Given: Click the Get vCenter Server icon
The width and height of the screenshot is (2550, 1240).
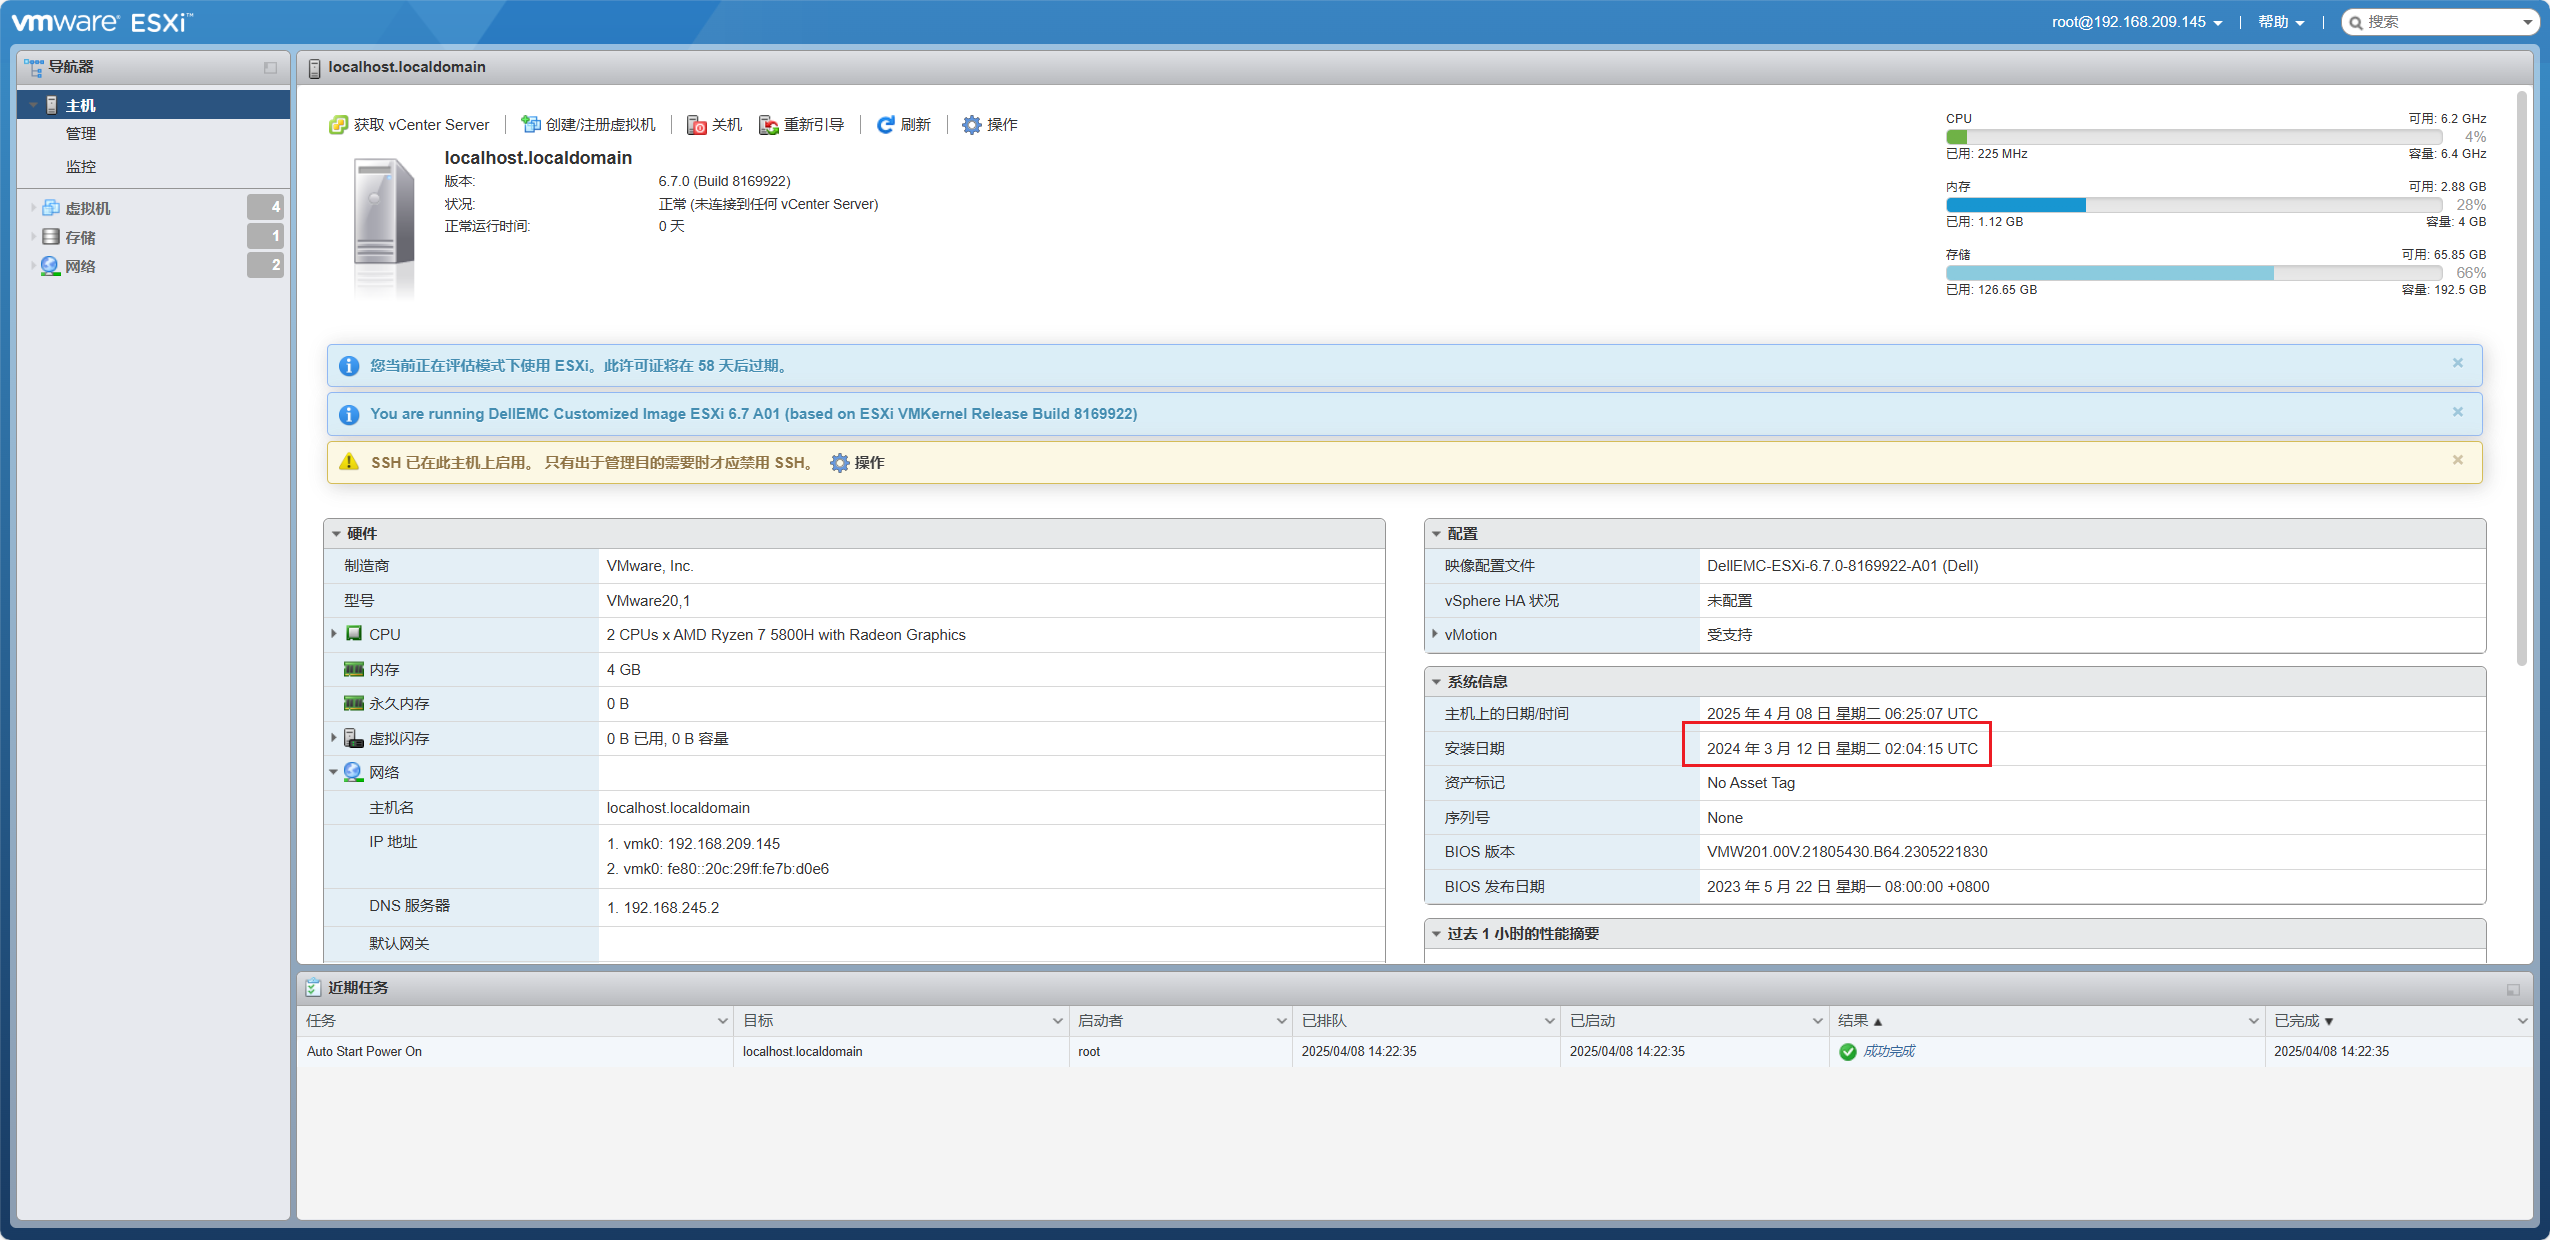Looking at the screenshot, I should click(x=338, y=125).
